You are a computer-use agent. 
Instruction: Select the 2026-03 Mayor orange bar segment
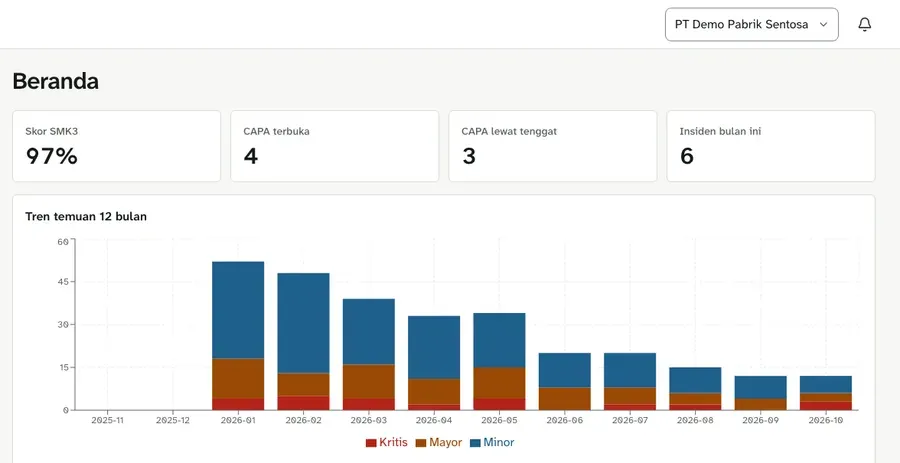[x=369, y=382]
